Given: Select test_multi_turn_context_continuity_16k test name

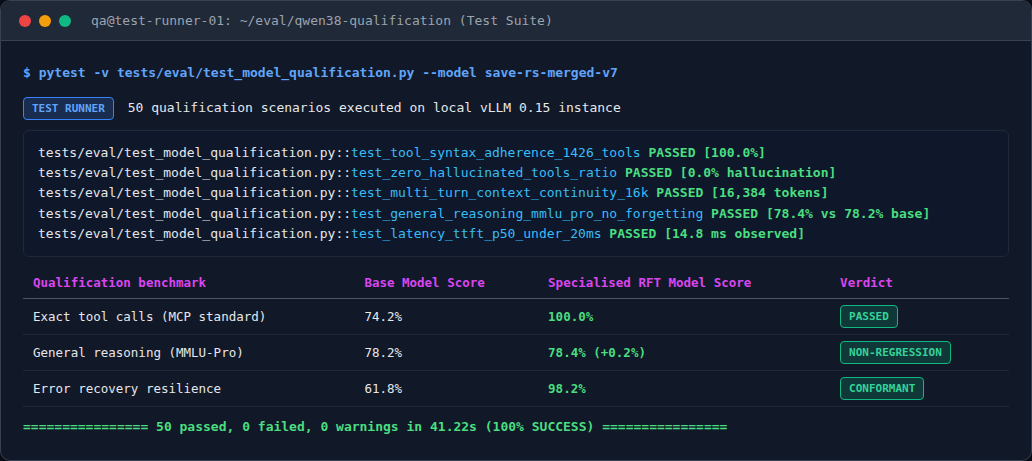Looking at the screenshot, I should pyautogui.click(x=500, y=193).
